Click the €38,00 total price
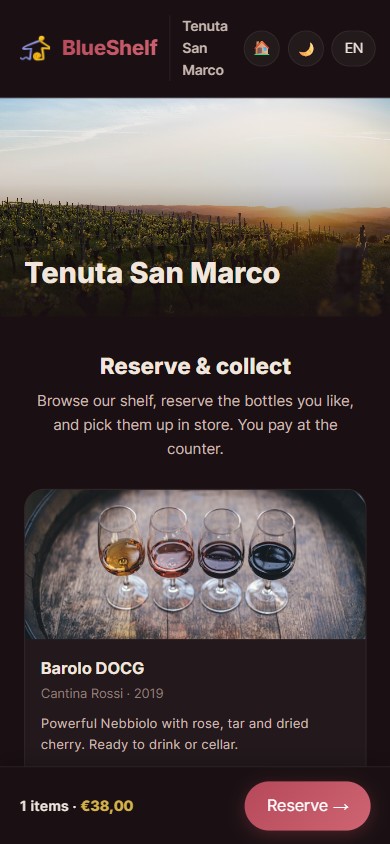The image size is (390, 844). (x=107, y=806)
